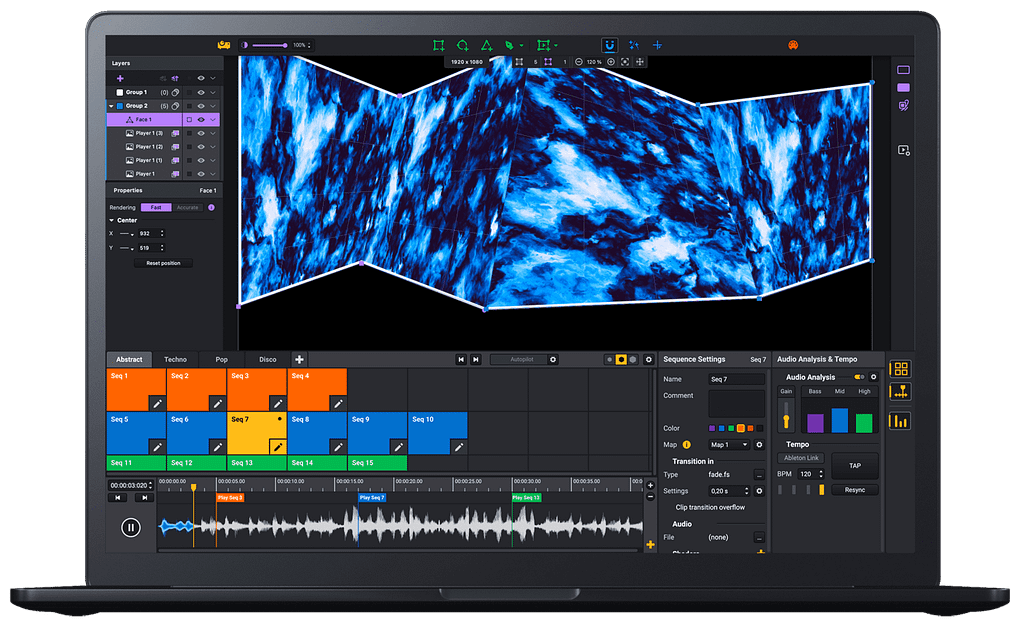Switch to the Techno tab
The width and height of the screenshot is (1024, 635).
pos(175,359)
